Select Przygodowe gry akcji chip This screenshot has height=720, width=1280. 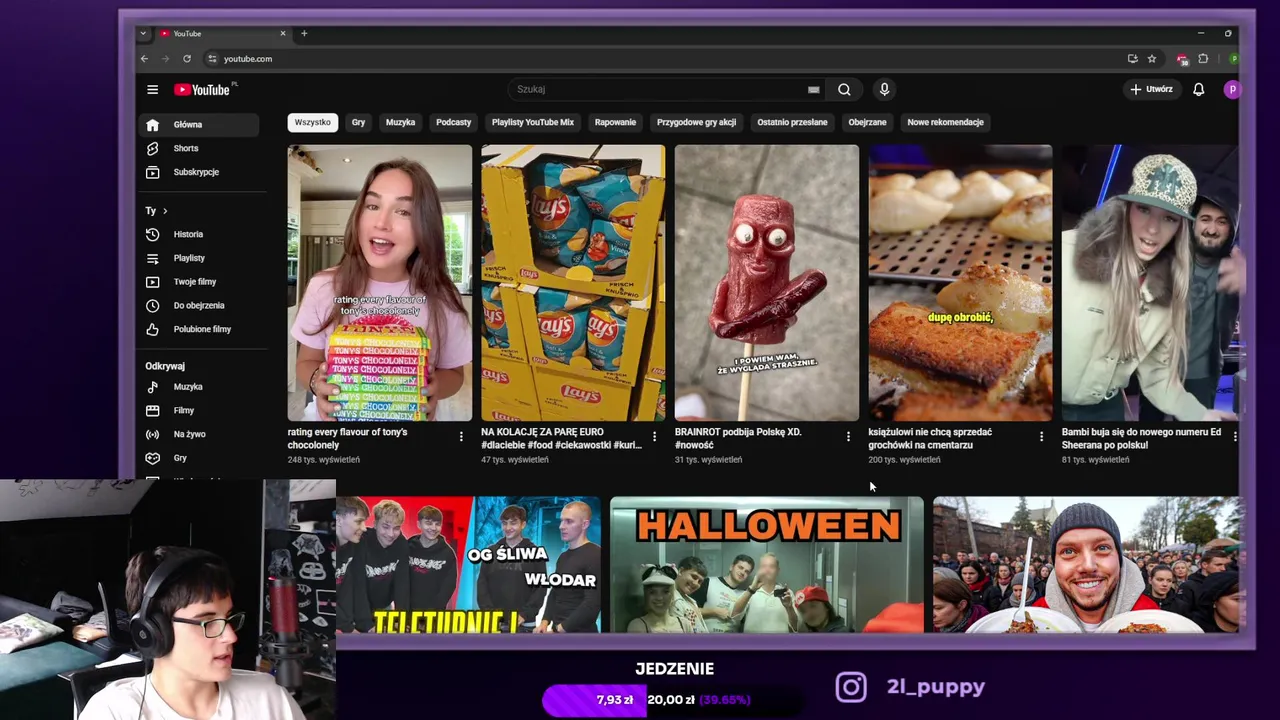point(696,123)
